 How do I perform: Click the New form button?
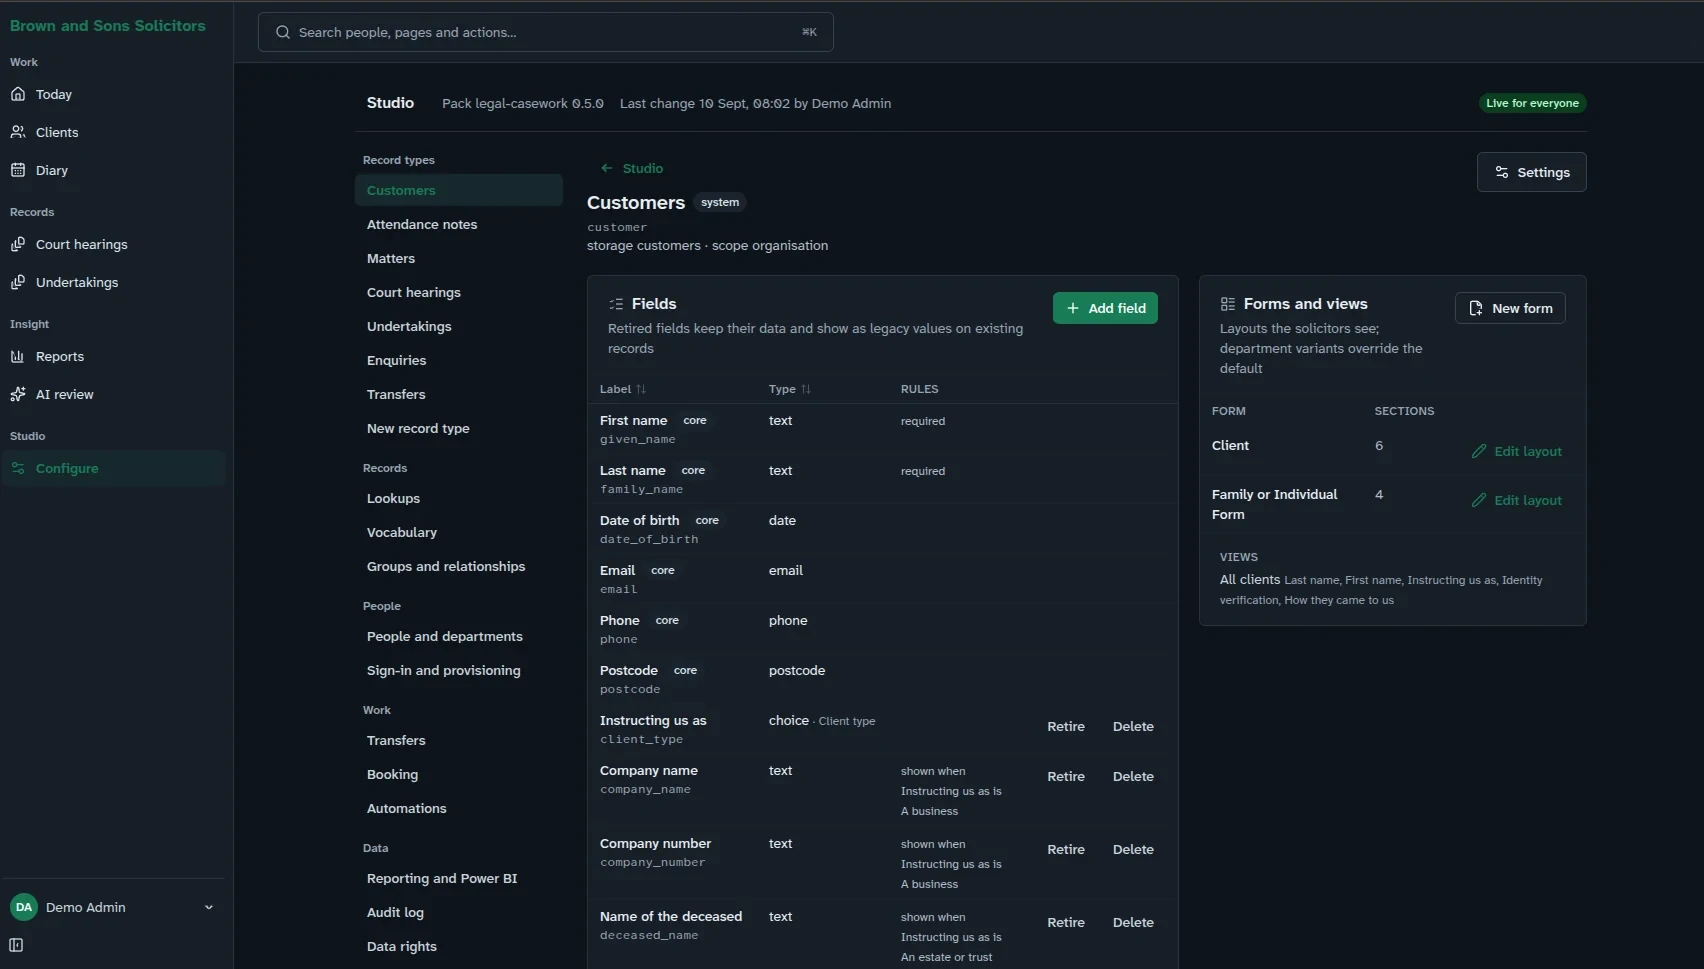1510,308
